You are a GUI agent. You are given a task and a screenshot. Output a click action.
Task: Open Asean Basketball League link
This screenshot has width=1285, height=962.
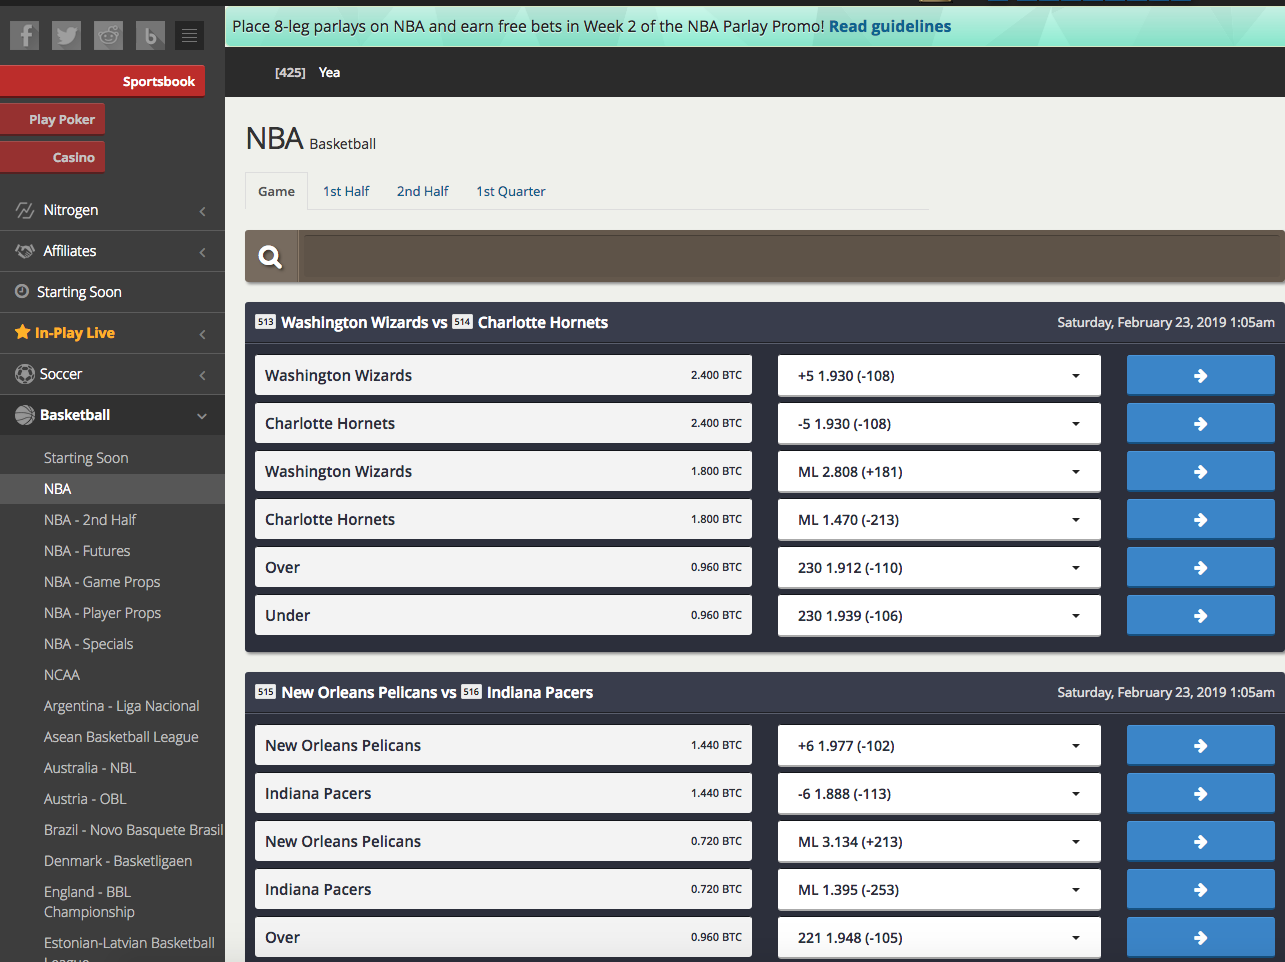click(121, 737)
